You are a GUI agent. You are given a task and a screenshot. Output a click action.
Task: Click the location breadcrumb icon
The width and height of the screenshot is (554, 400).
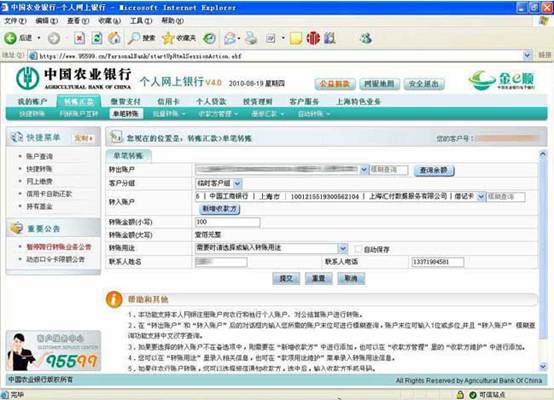116,137
